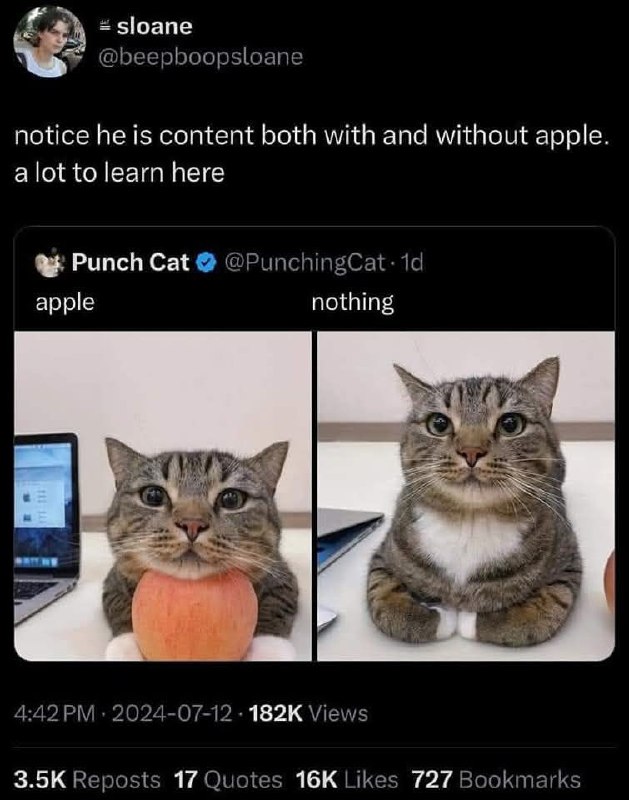Click the 727 Bookmarks count

coord(496,780)
